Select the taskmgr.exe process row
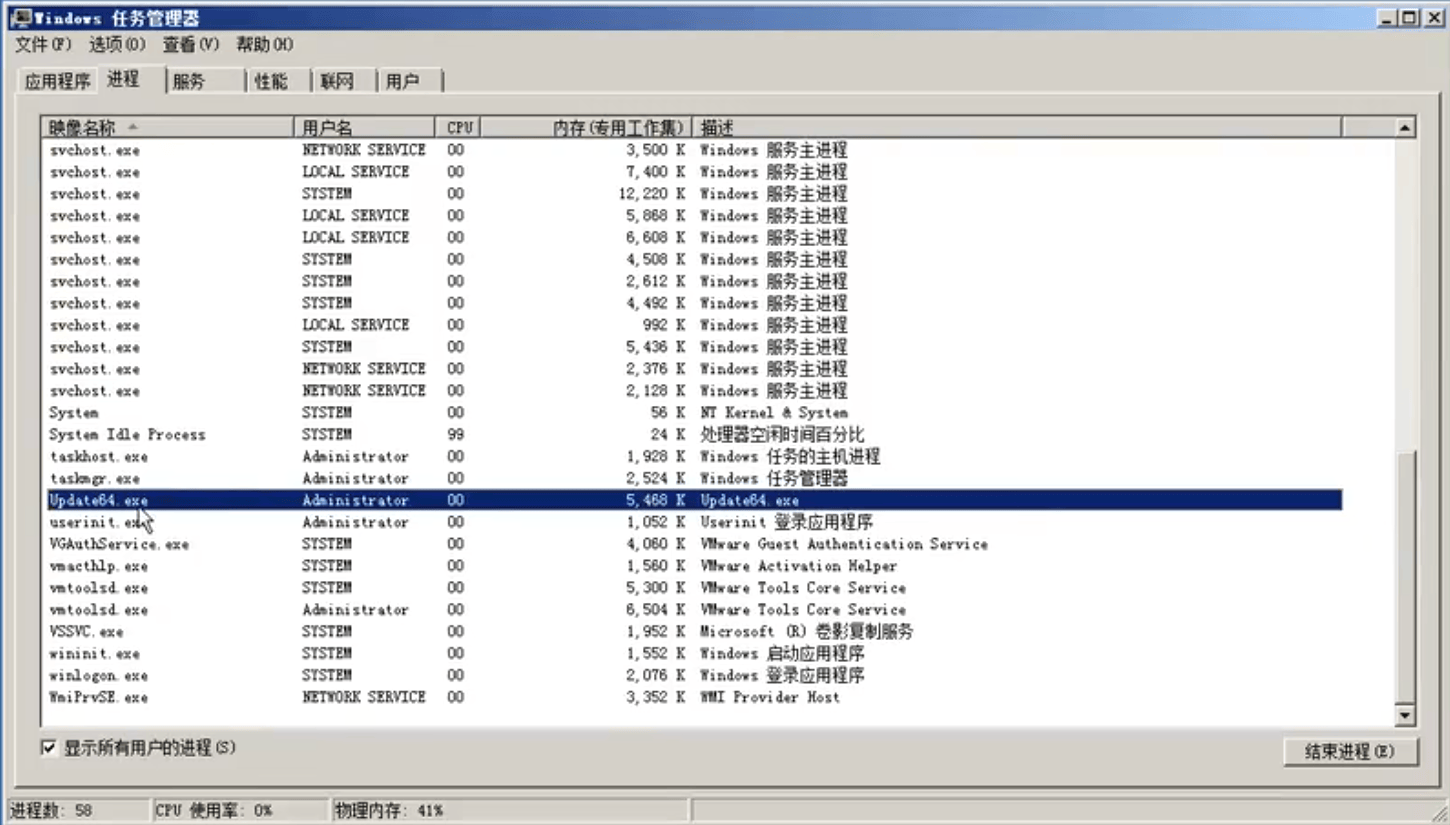Viewport: 1450px width, 825px height. (x=690, y=478)
